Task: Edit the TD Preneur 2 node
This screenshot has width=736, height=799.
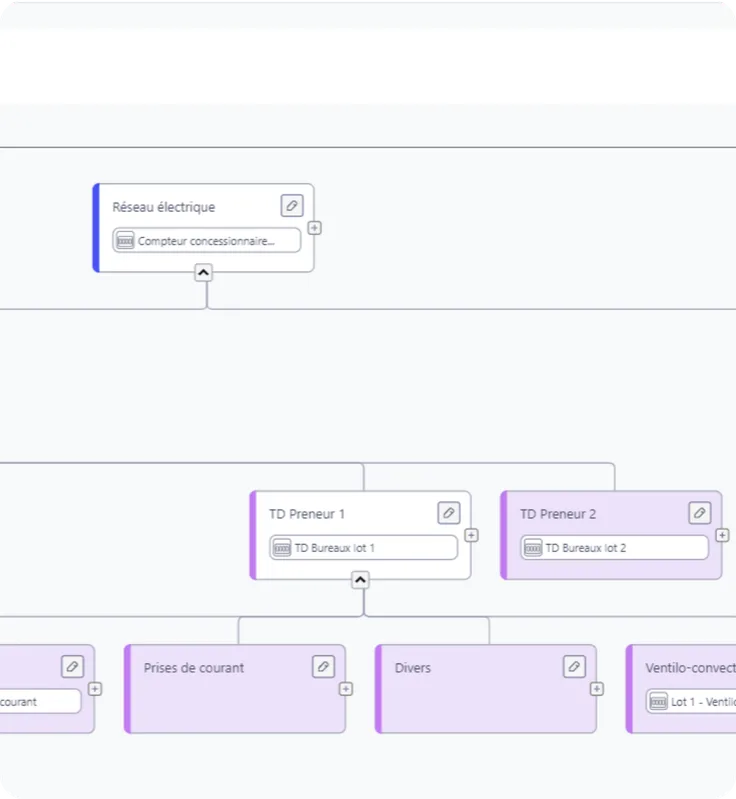Action: tap(700, 513)
